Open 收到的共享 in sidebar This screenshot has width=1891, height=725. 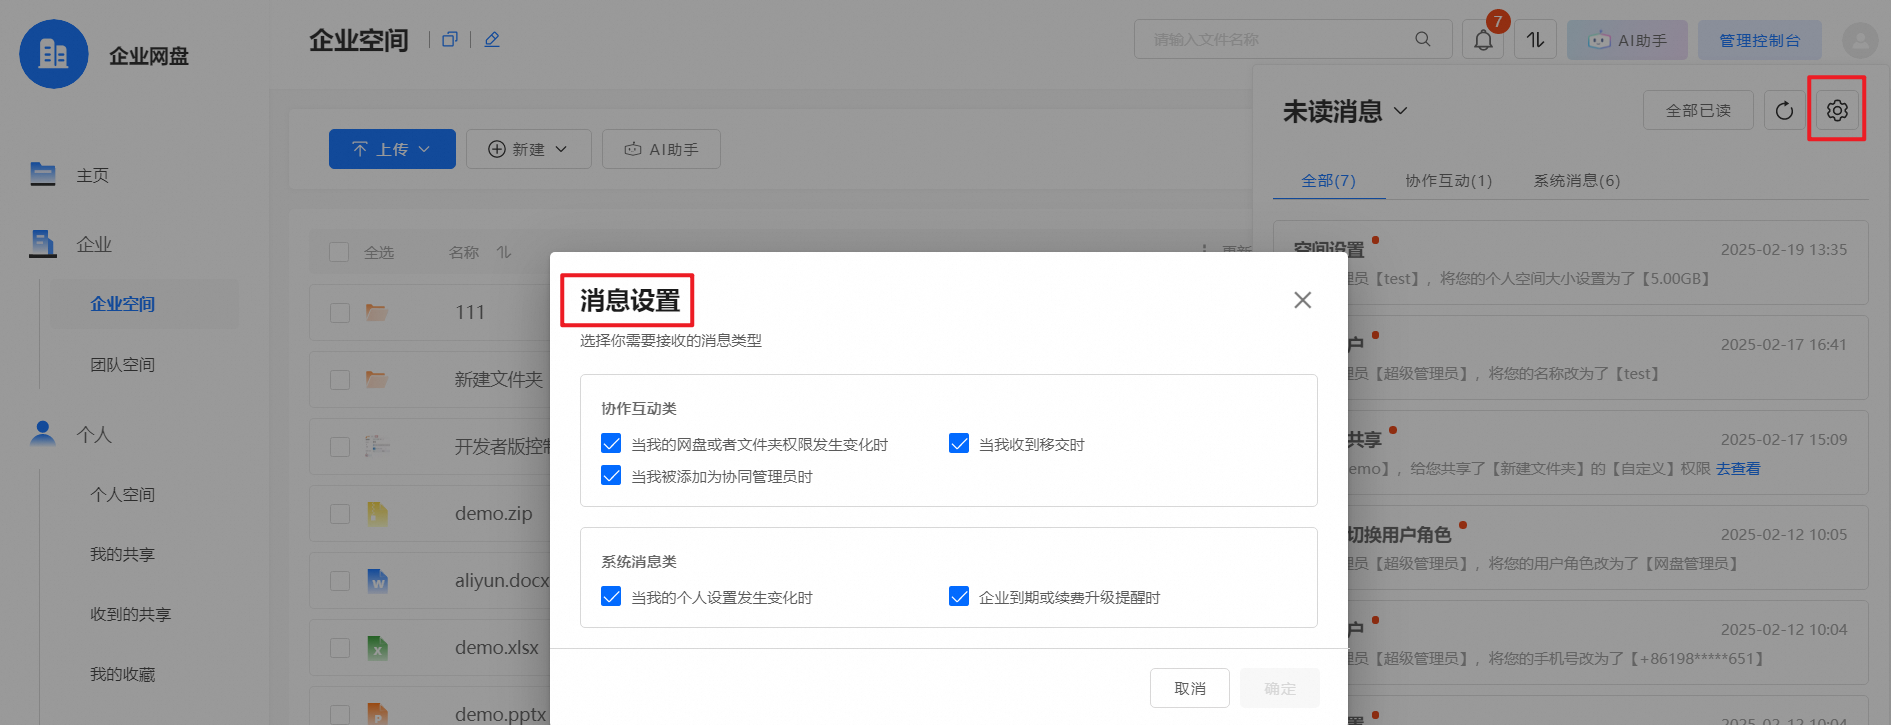point(130,615)
